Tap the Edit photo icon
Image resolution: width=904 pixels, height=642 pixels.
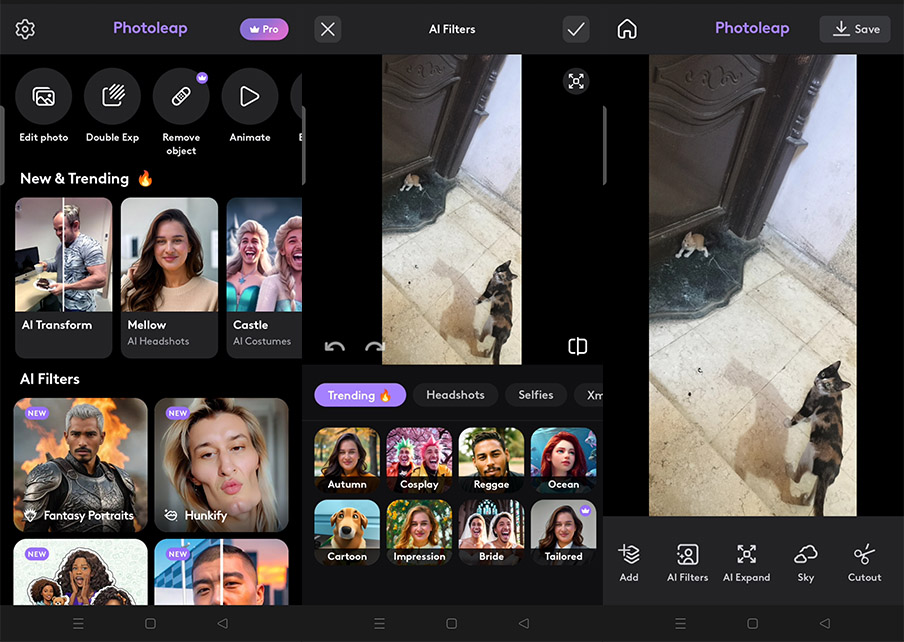pos(44,97)
